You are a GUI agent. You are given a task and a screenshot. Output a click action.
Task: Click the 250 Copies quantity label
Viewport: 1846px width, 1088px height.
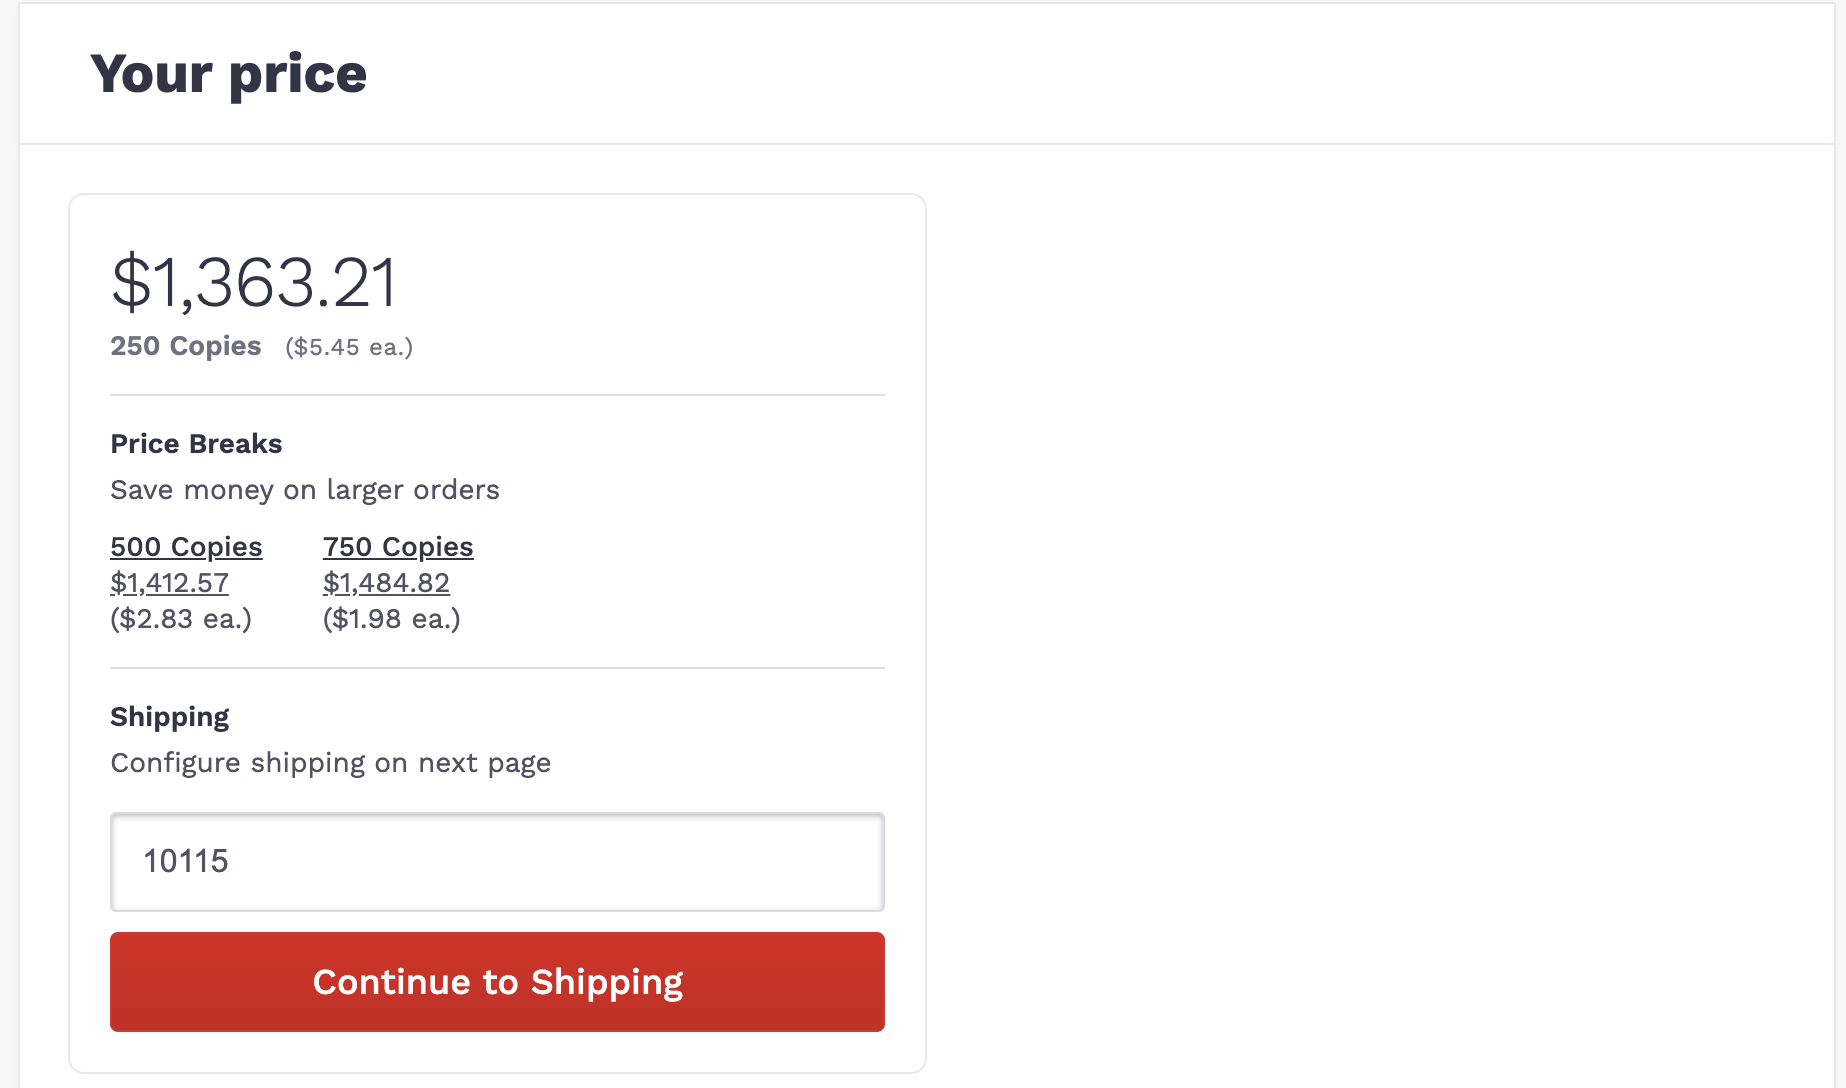point(185,346)
